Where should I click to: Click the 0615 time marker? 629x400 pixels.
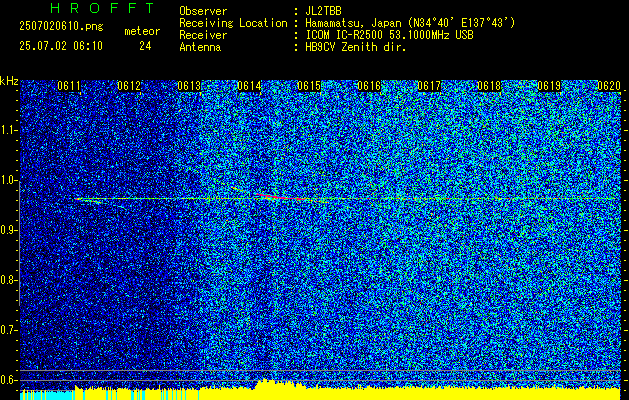click(309, 86)
